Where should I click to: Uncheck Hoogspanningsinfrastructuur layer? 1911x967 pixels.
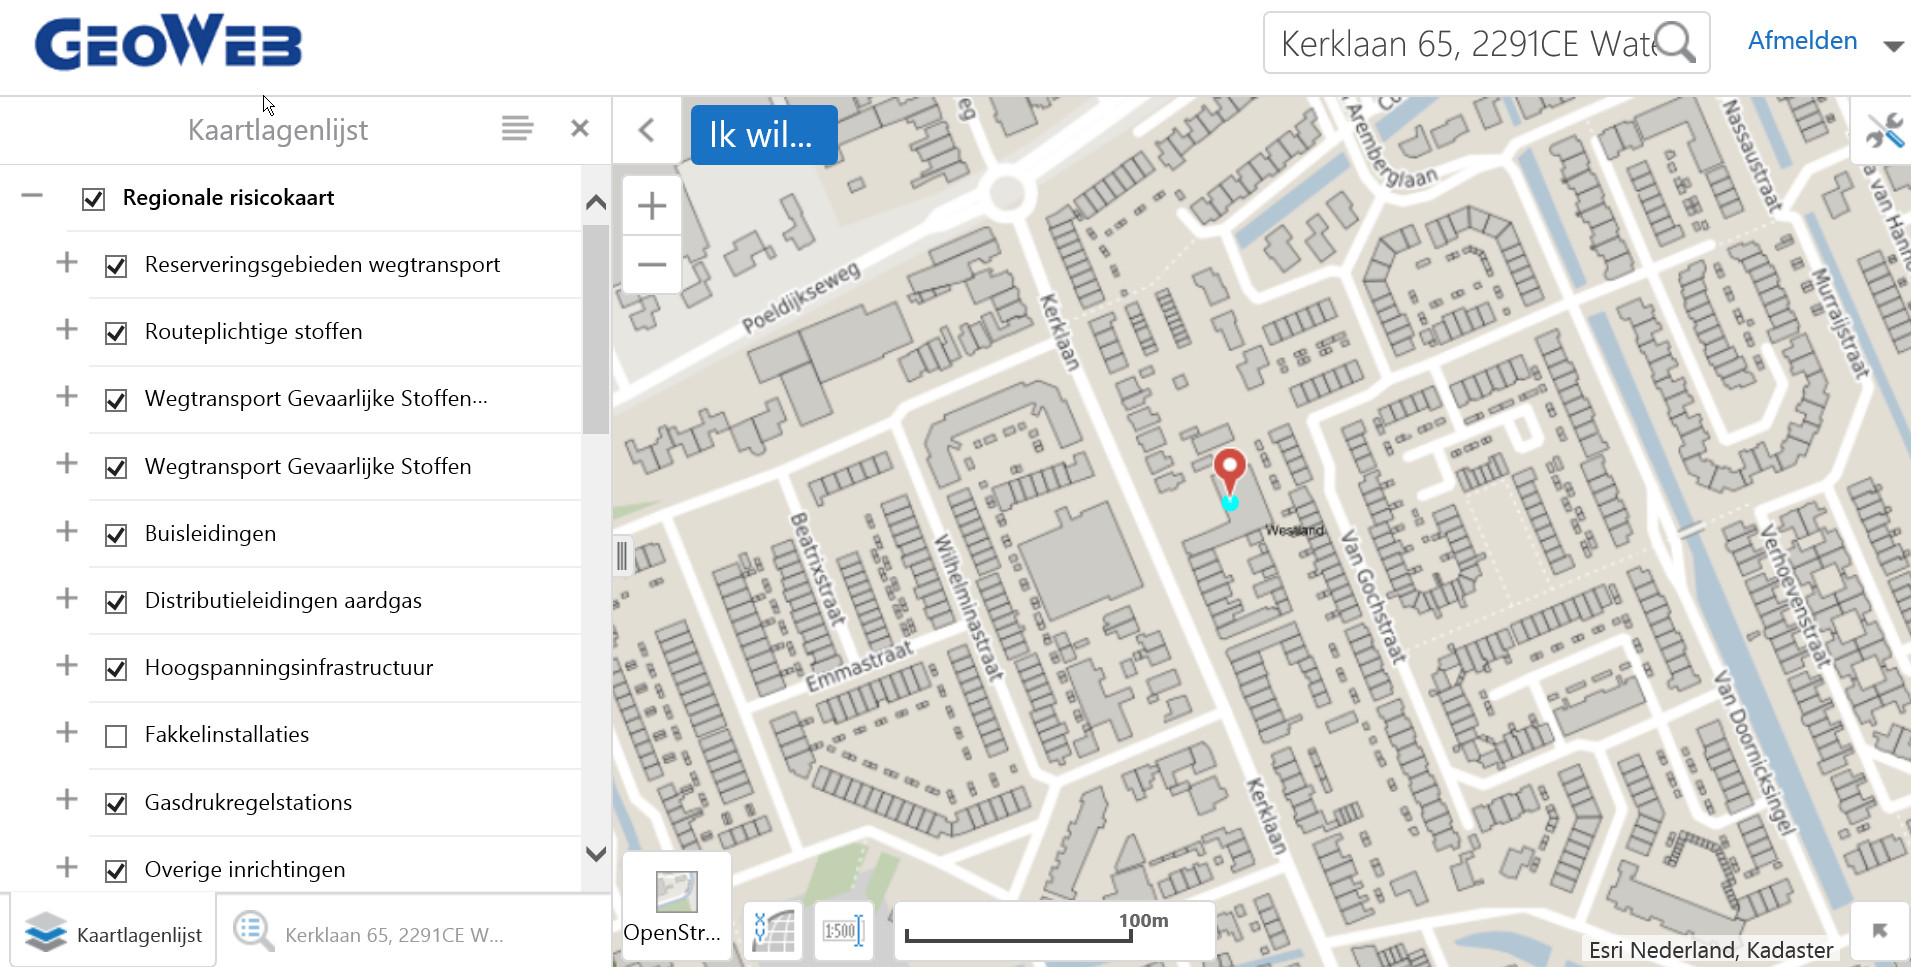[116, 669]
